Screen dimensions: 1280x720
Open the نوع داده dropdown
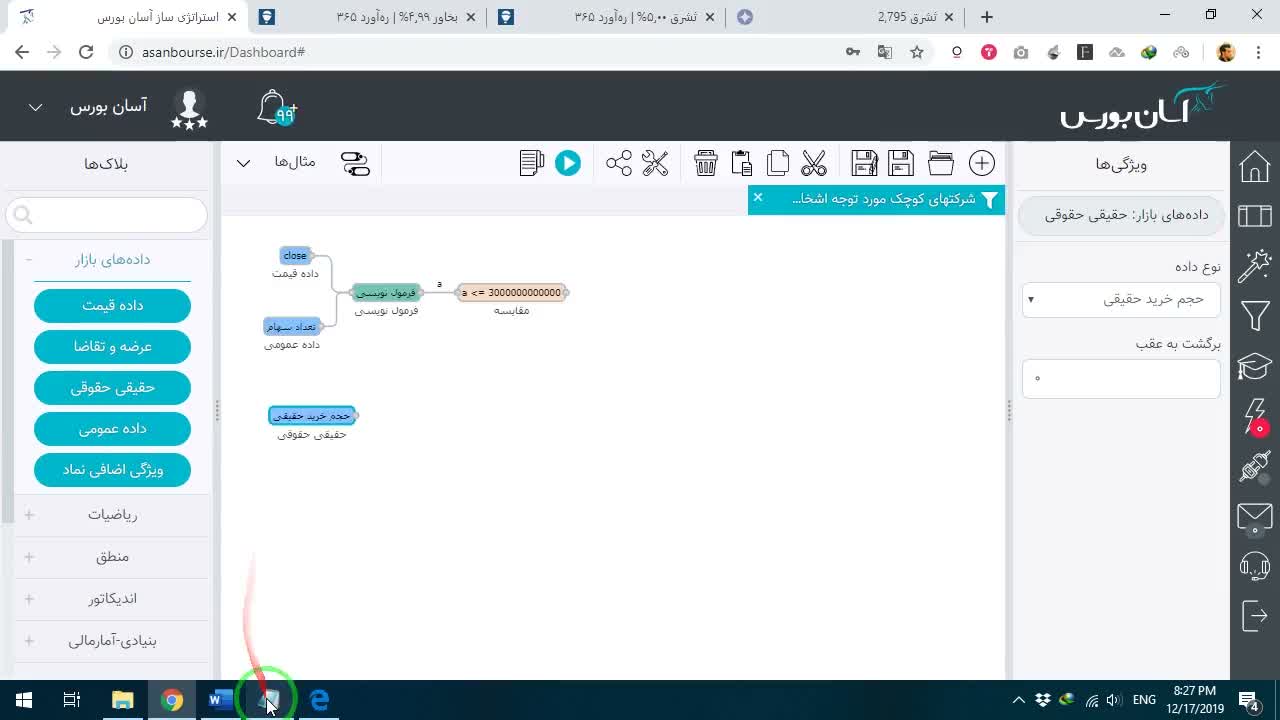1121,299
